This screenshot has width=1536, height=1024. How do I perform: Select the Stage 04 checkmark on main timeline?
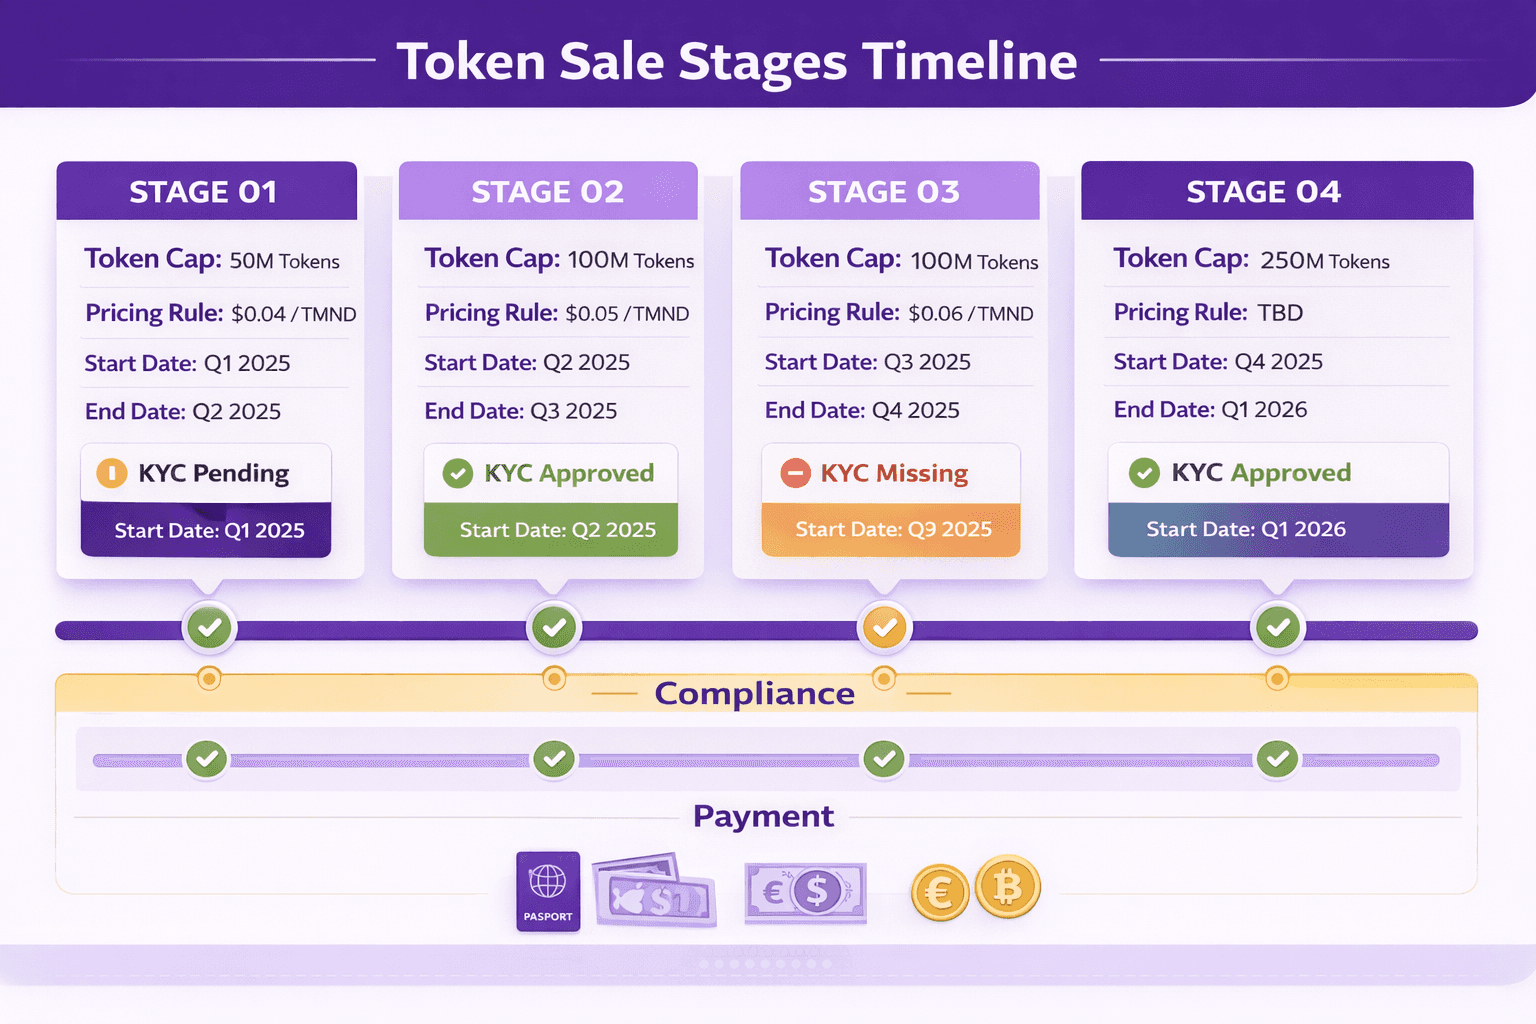pos(1278,628)
